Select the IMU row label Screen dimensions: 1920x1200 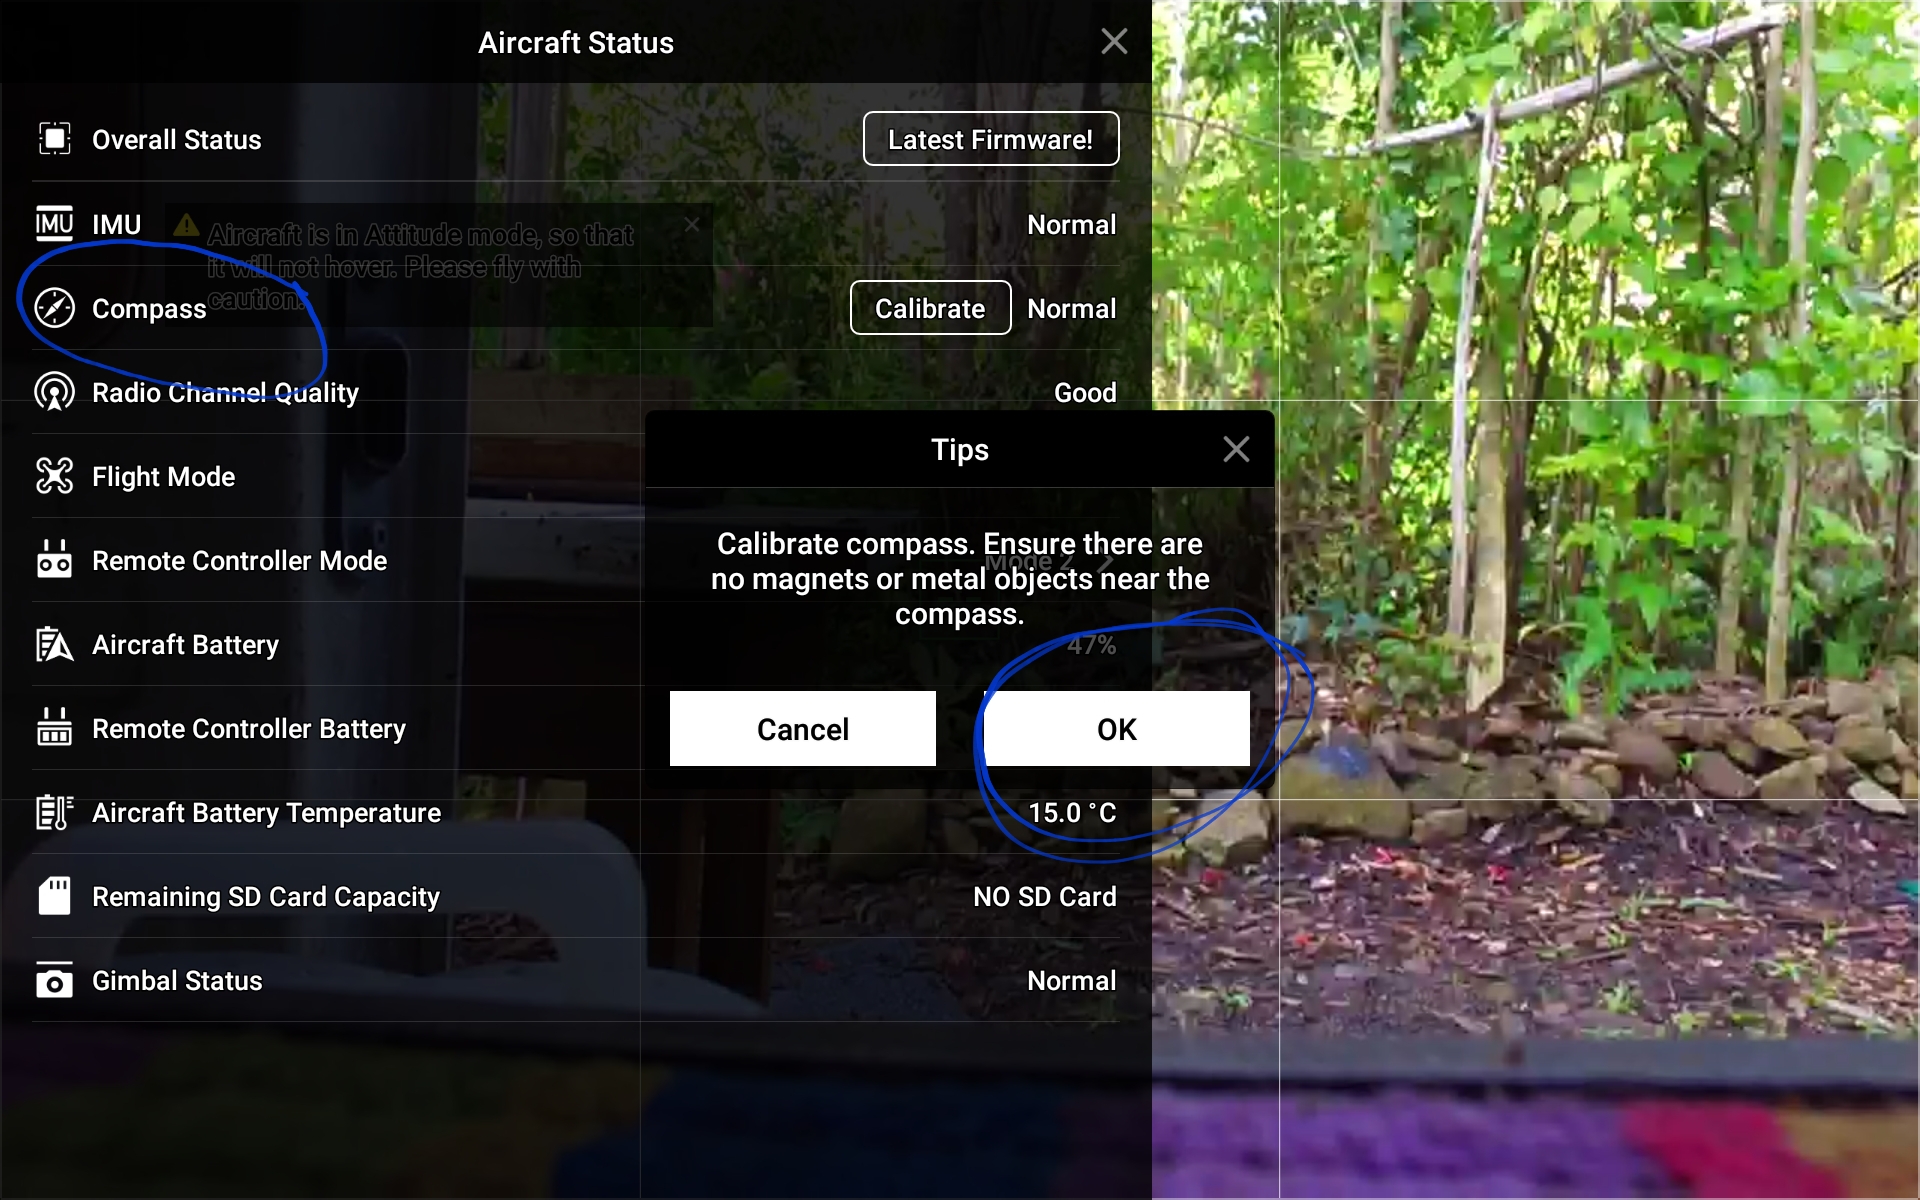(117, 225)
